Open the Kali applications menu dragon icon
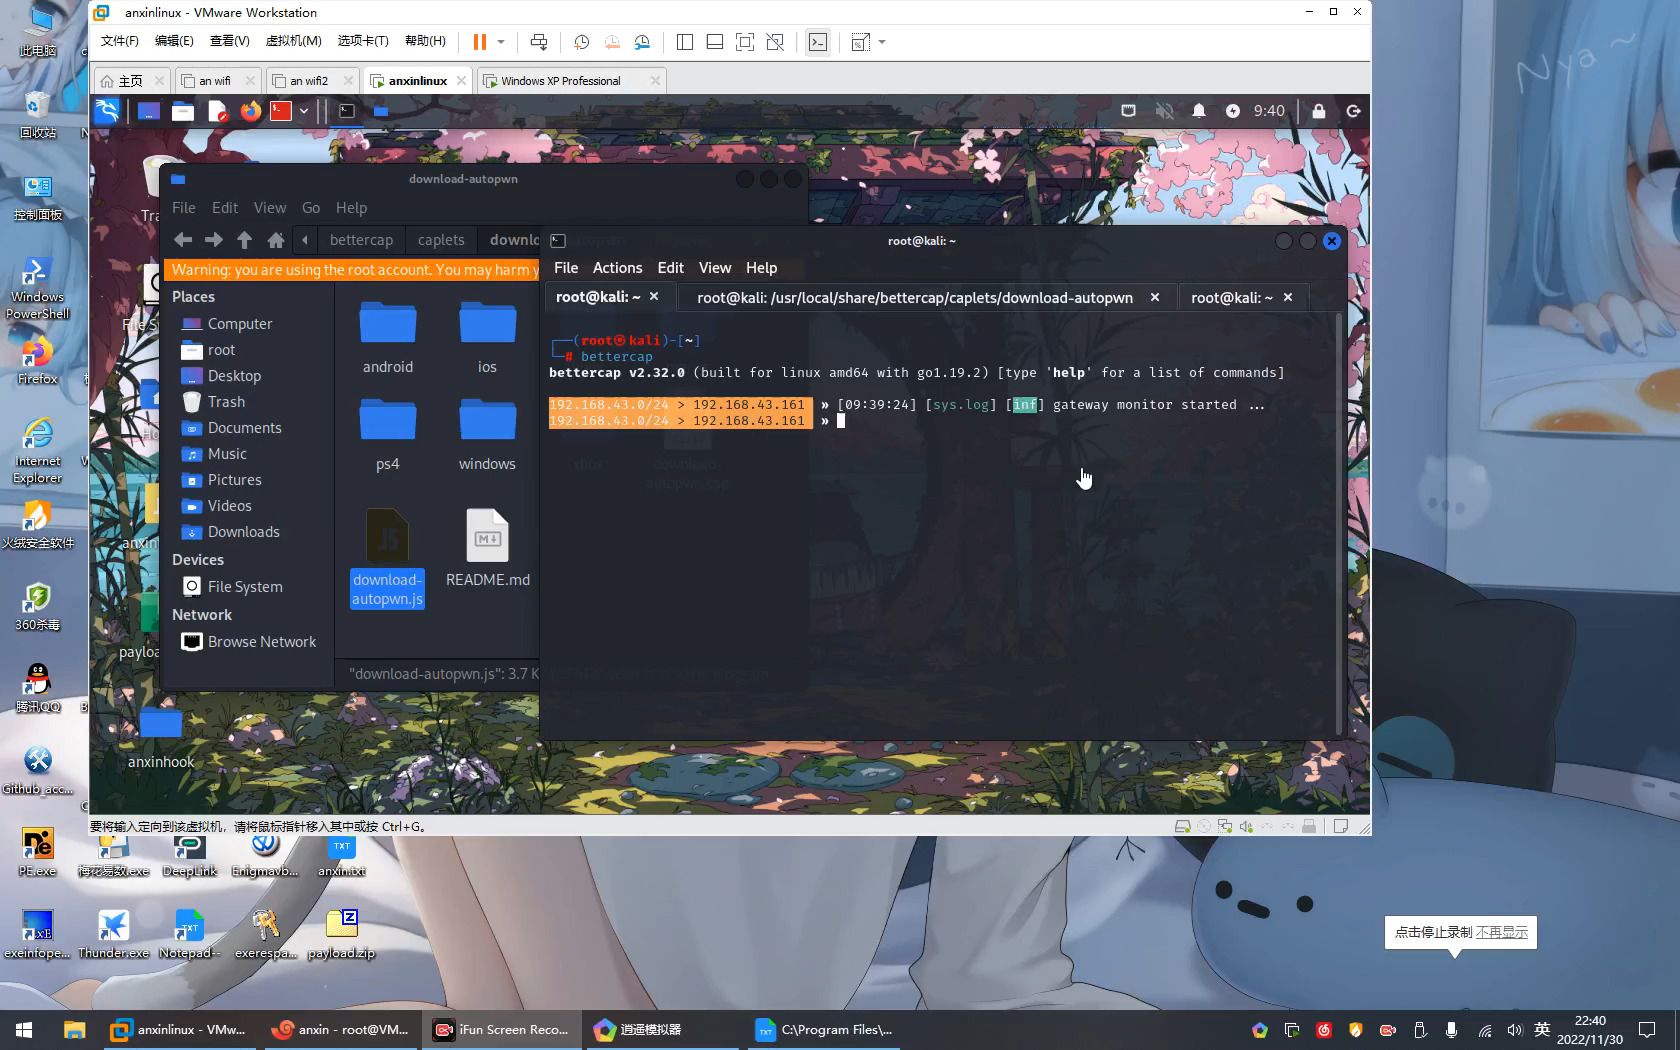Viewport: 1680px width, 1050px height. coord(107,111)
